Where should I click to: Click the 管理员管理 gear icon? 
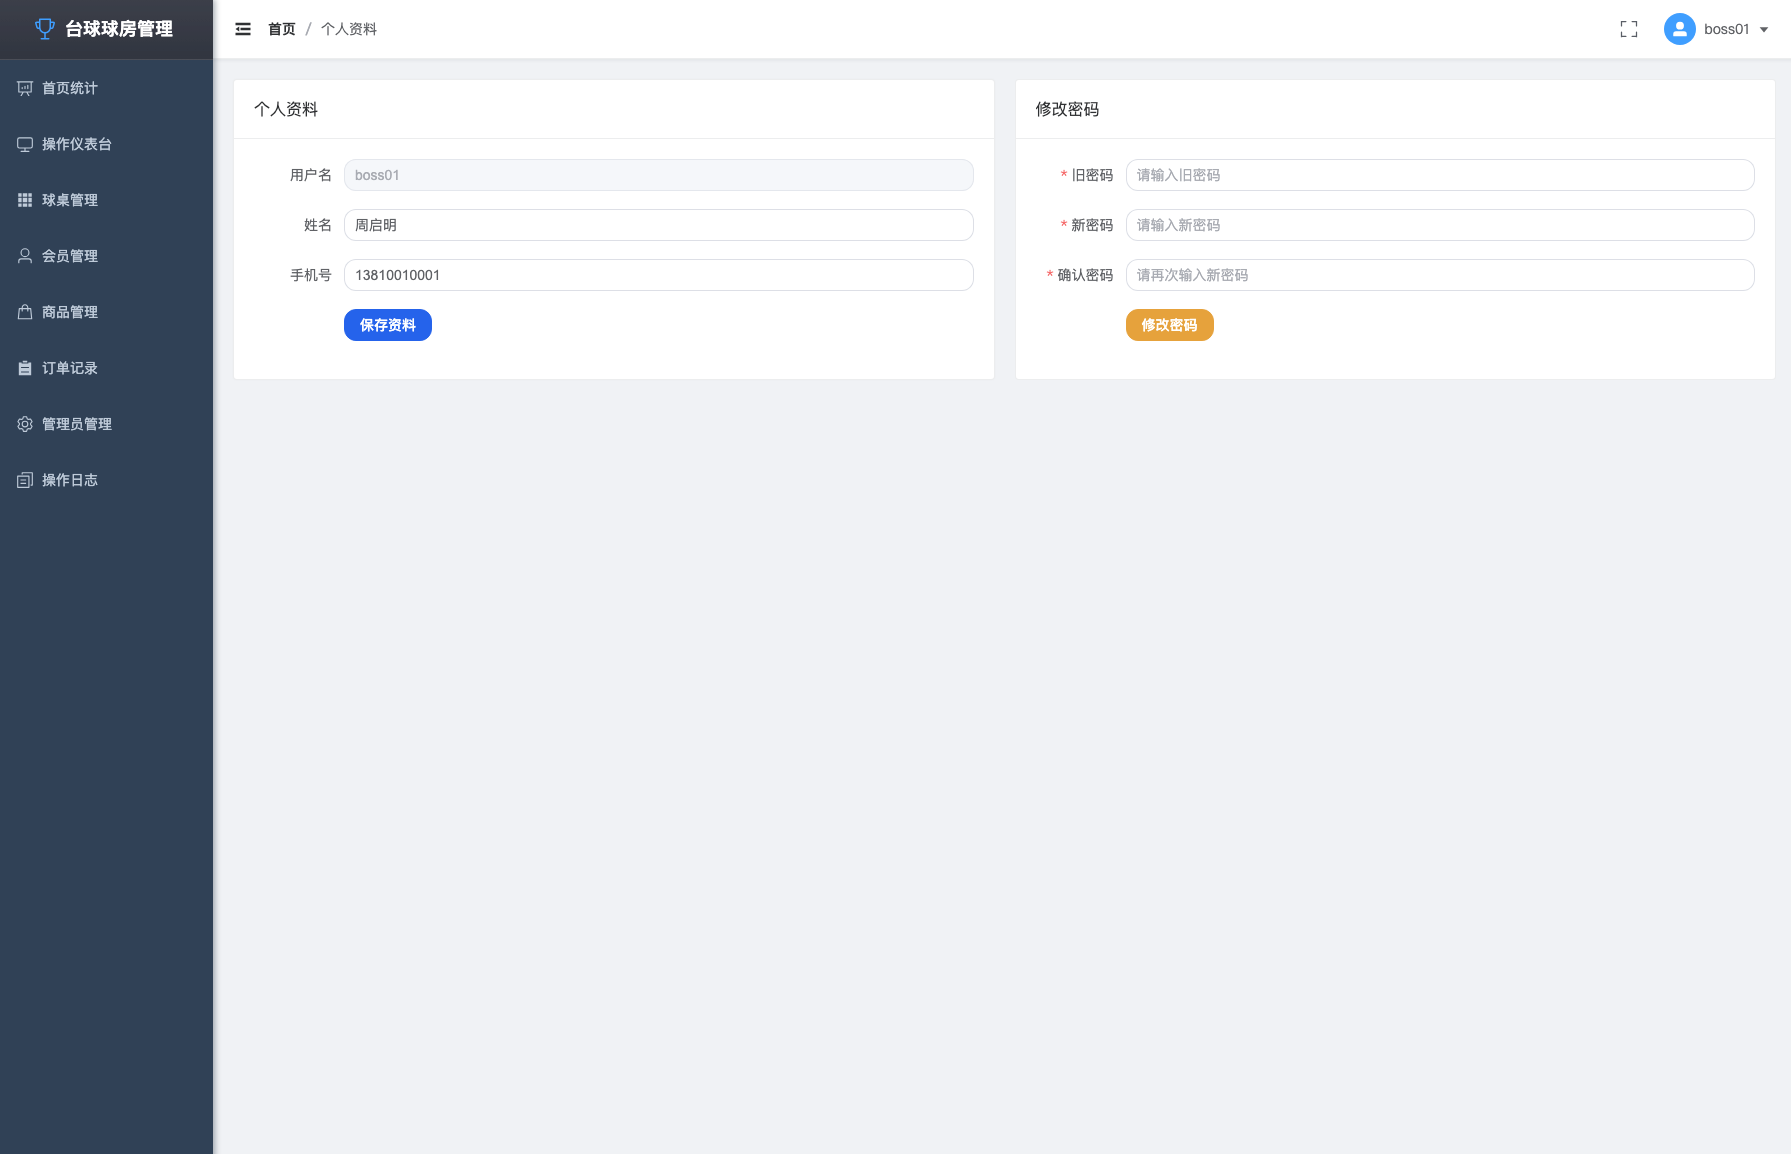pyautogui.click(x=25, y=424)
